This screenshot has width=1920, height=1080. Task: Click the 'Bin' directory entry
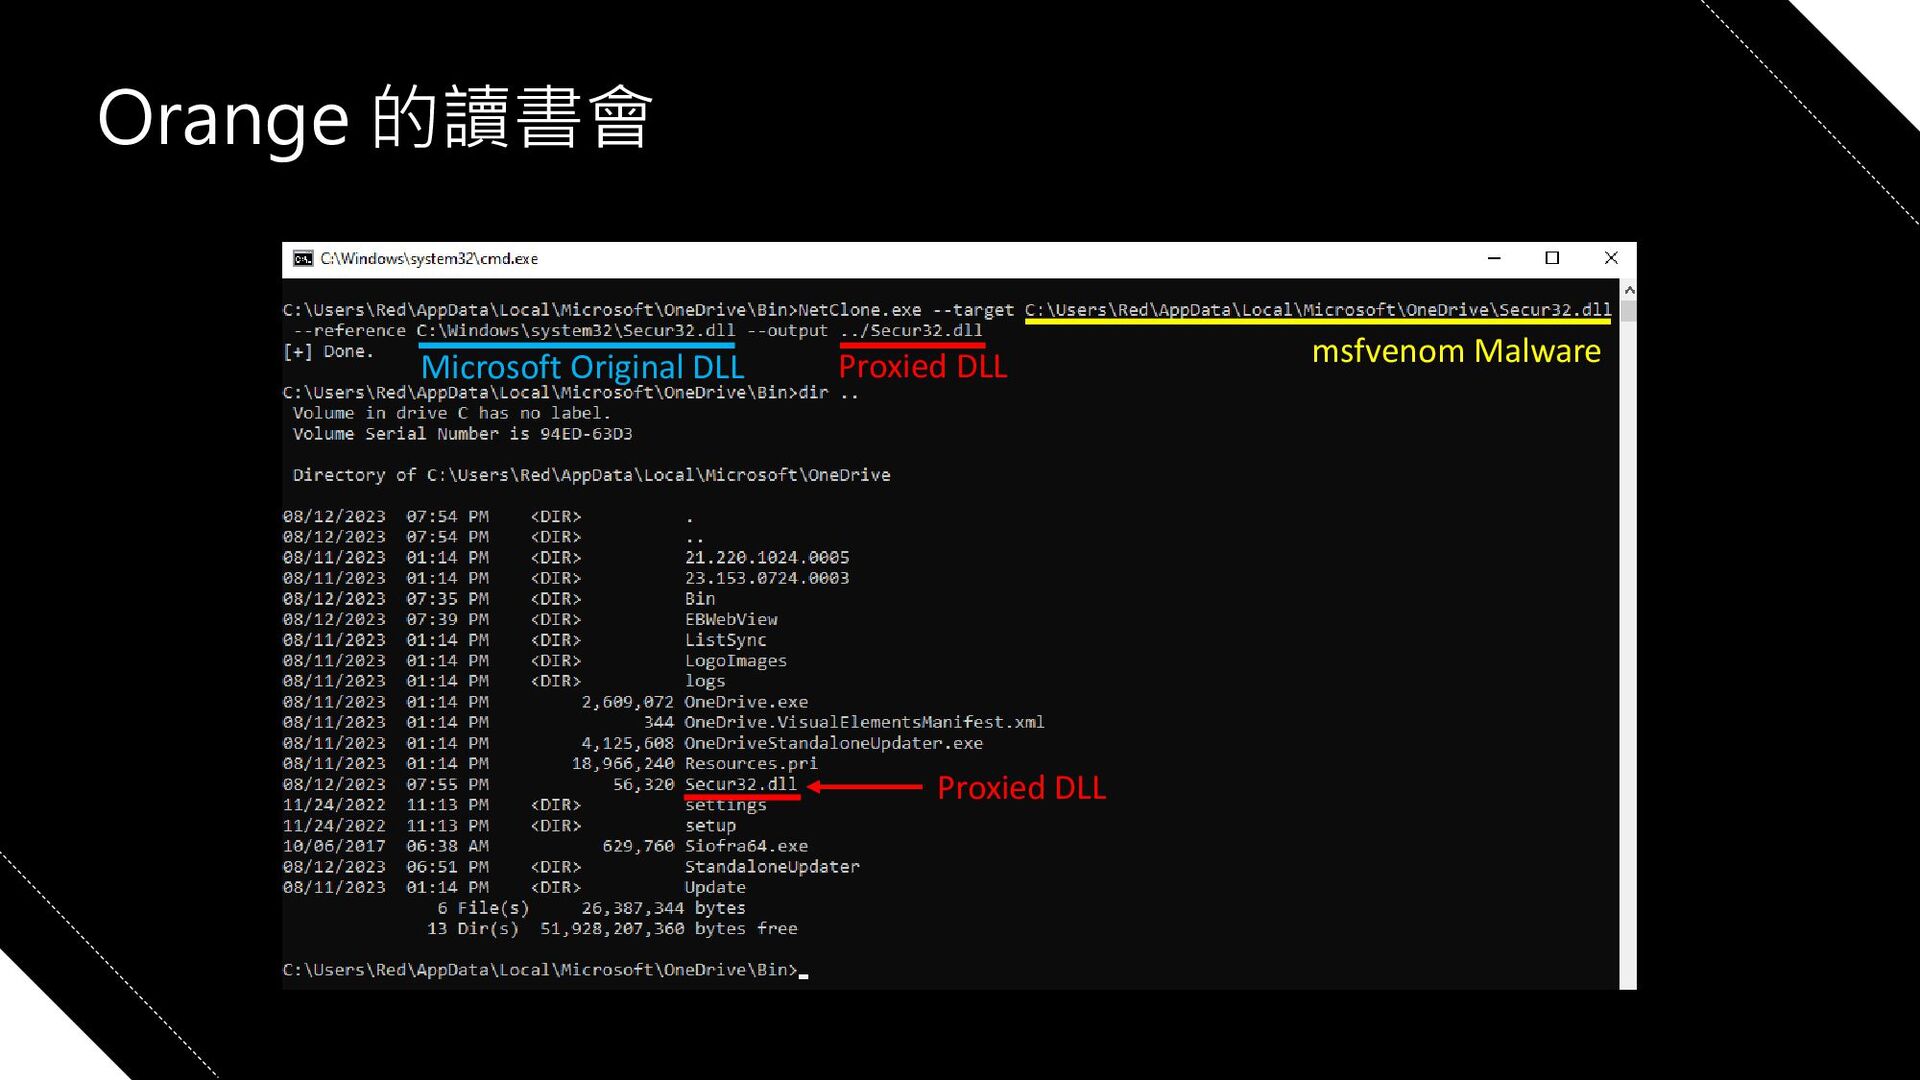[700, 599]
